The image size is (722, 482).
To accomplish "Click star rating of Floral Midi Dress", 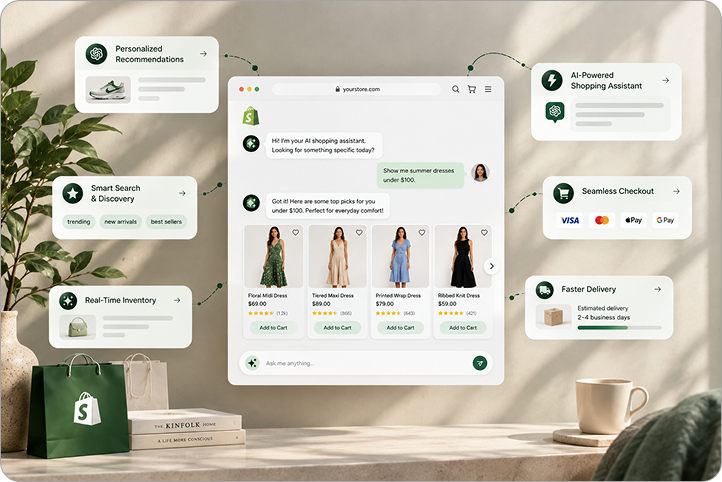I will [261, 313].
